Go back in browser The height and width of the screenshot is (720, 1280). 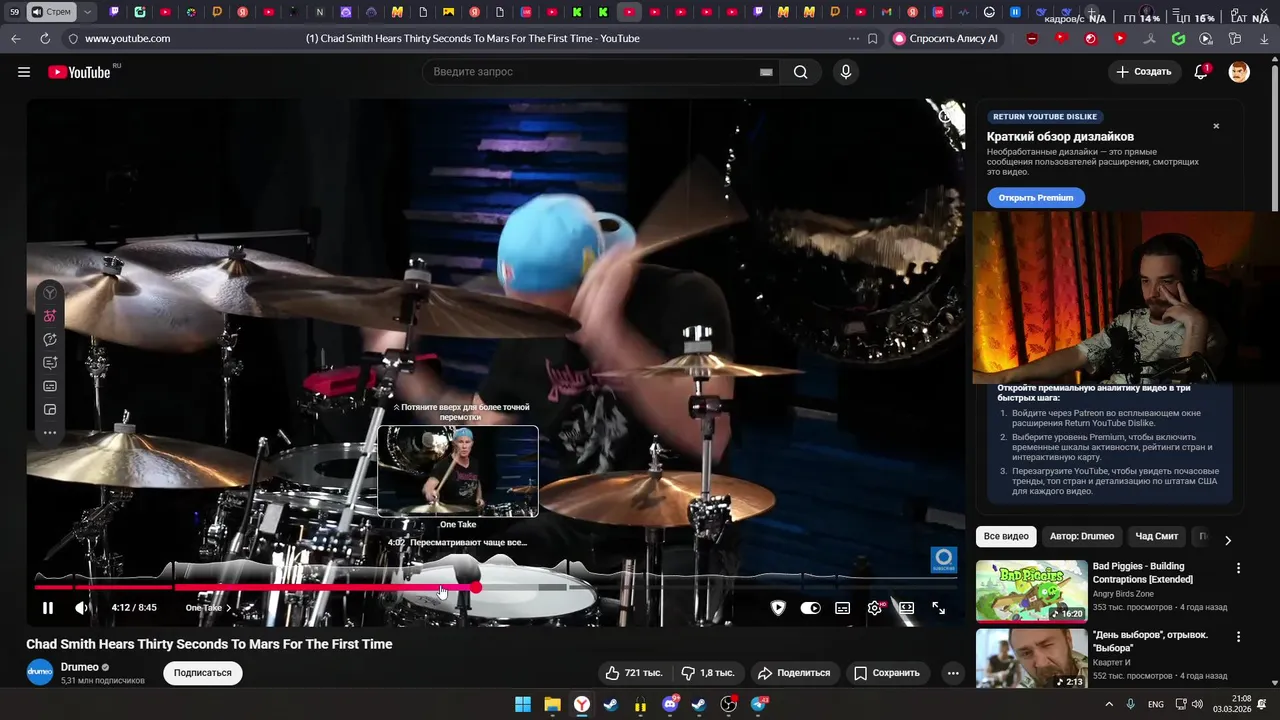click(x=16, y=39)
